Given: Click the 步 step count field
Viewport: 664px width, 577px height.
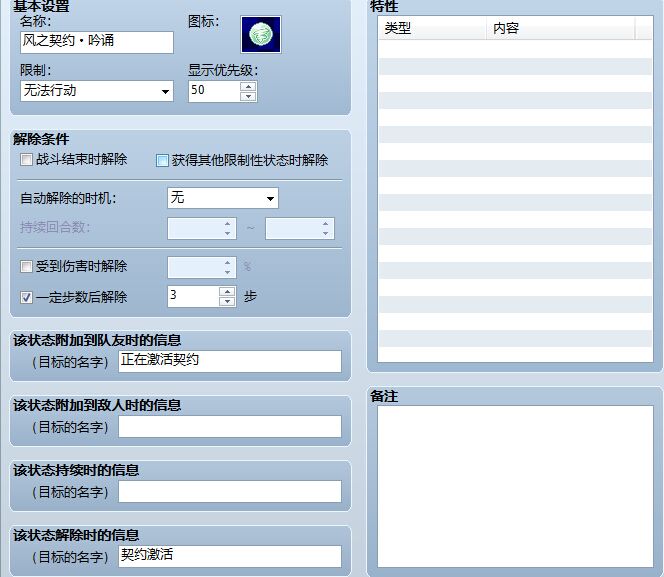Looking at the screenshot, I should click(x=194, y=296).
